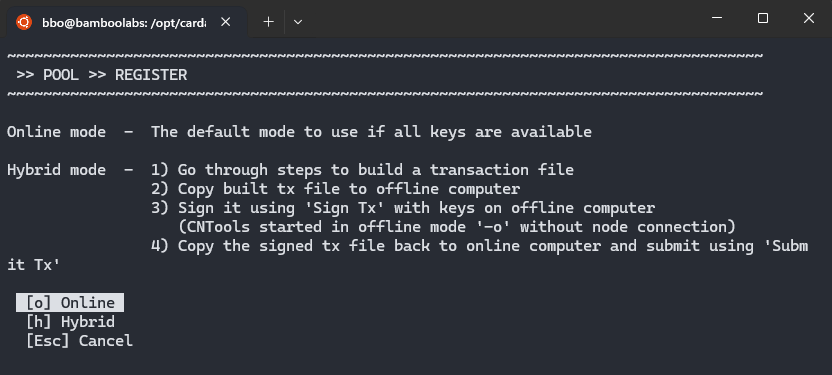Image resolution: width=832 pixels, height=375 pixels.
Task: Click step 2 Copy built tx file line
Action: (335, 189)
